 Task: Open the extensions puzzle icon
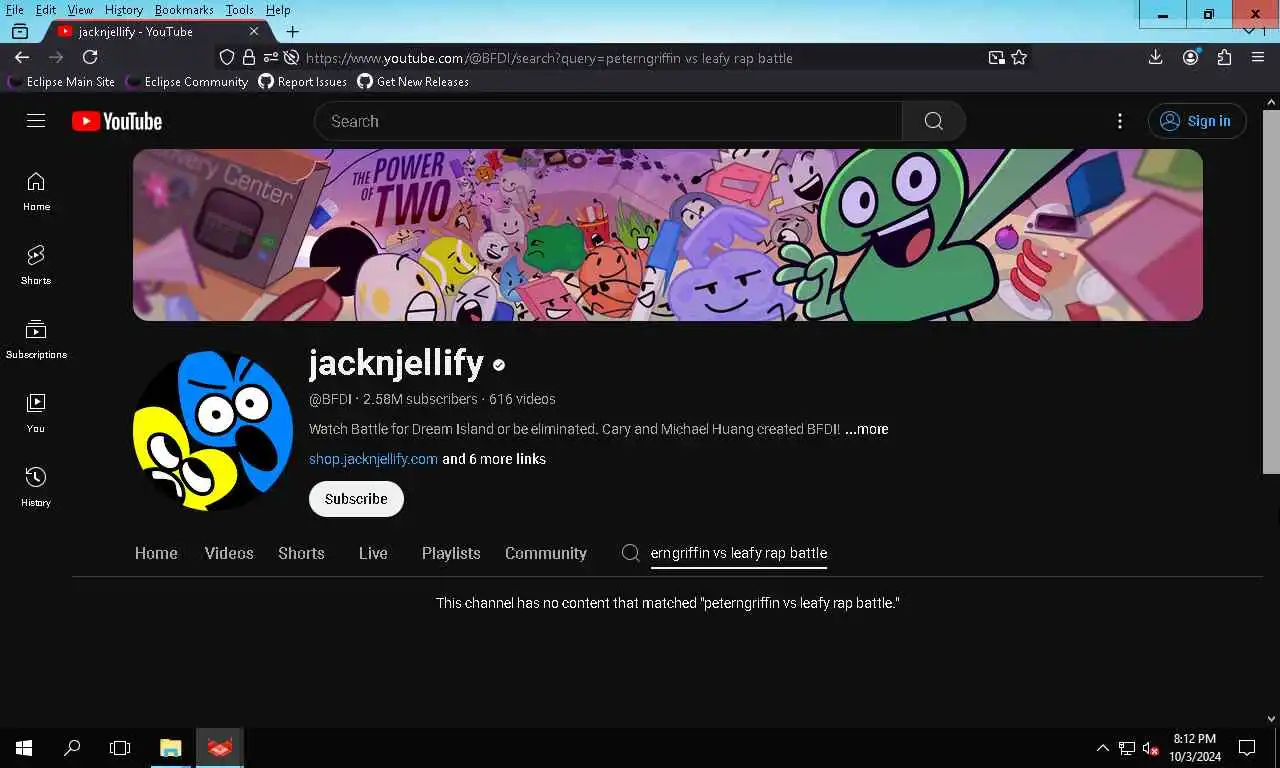(1224, 58)
